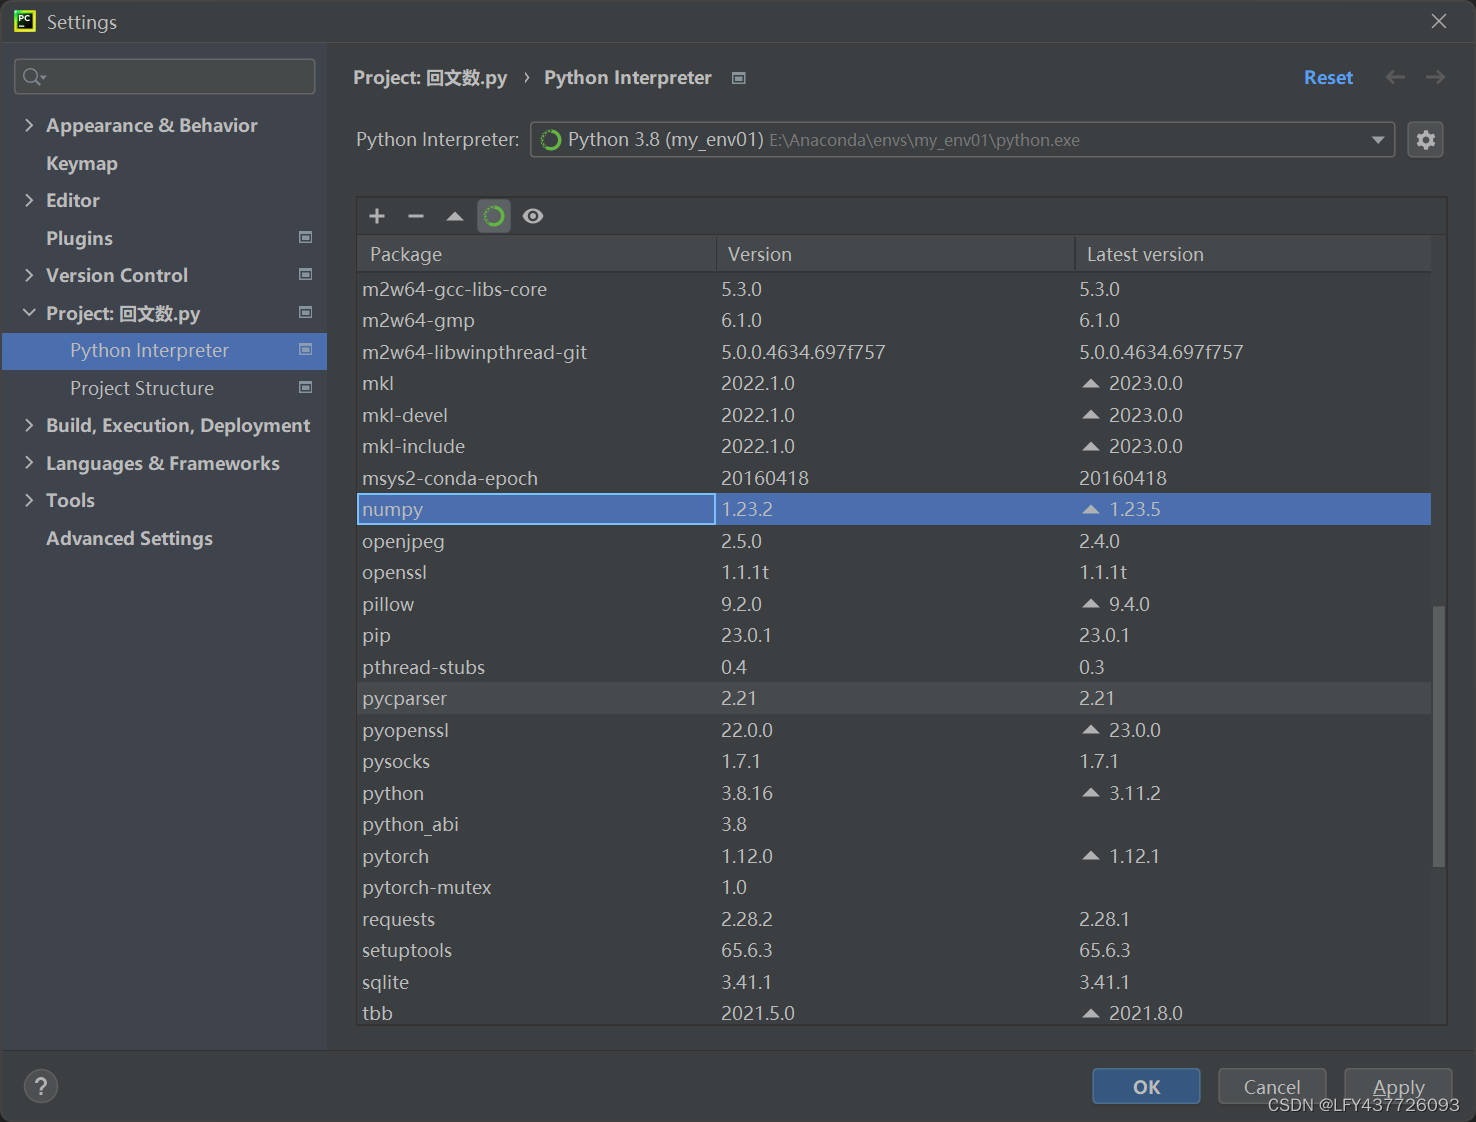Collapse the Project: 回文数.py section
This screenshot has height=1122, width=1476.
[29, 313]
